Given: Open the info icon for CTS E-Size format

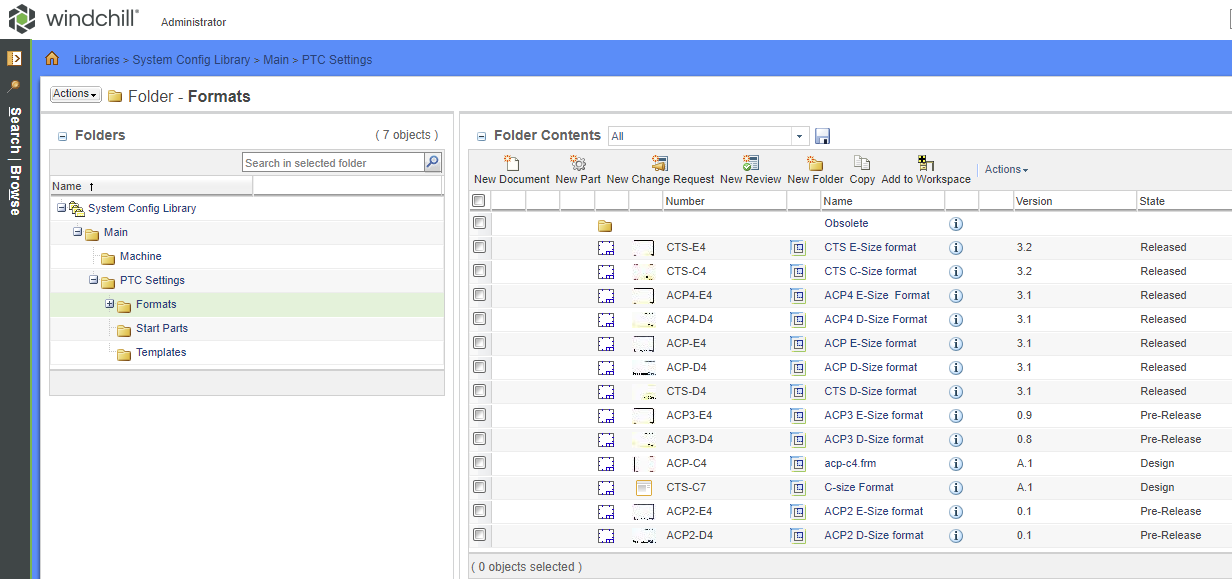Looking at the screenshot, I should 956,247.
